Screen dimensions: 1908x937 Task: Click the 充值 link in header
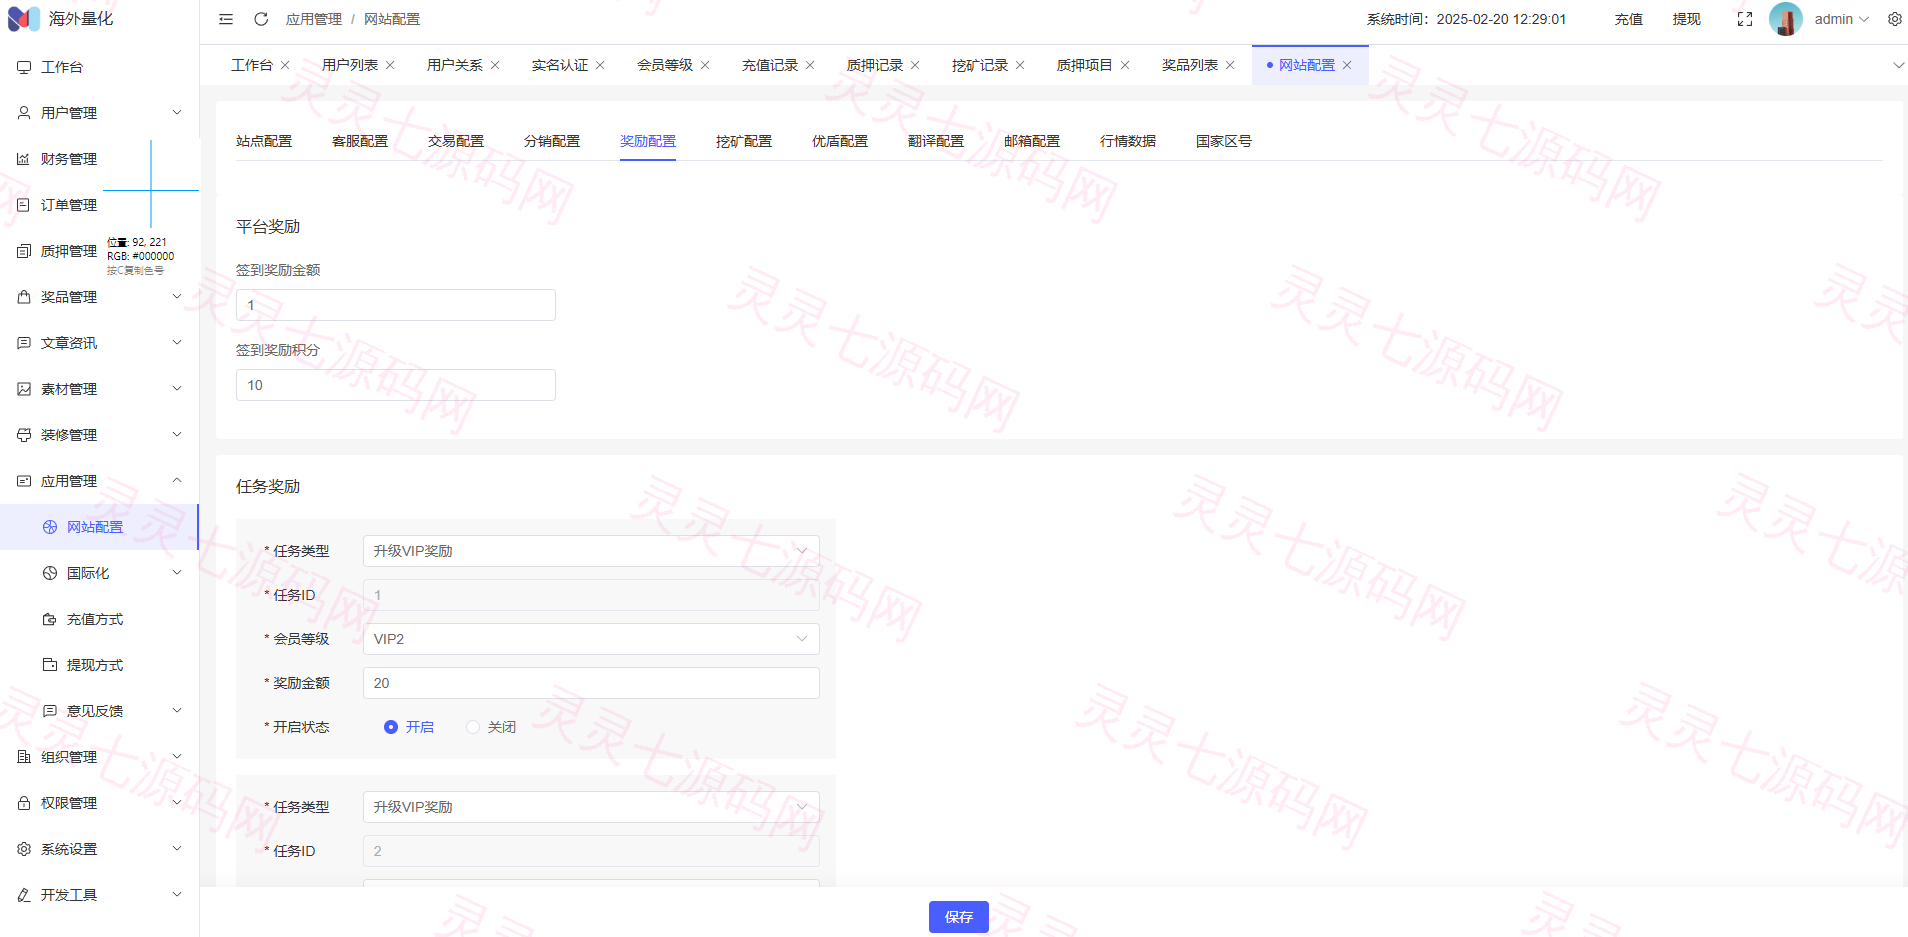coord(1629,19)
